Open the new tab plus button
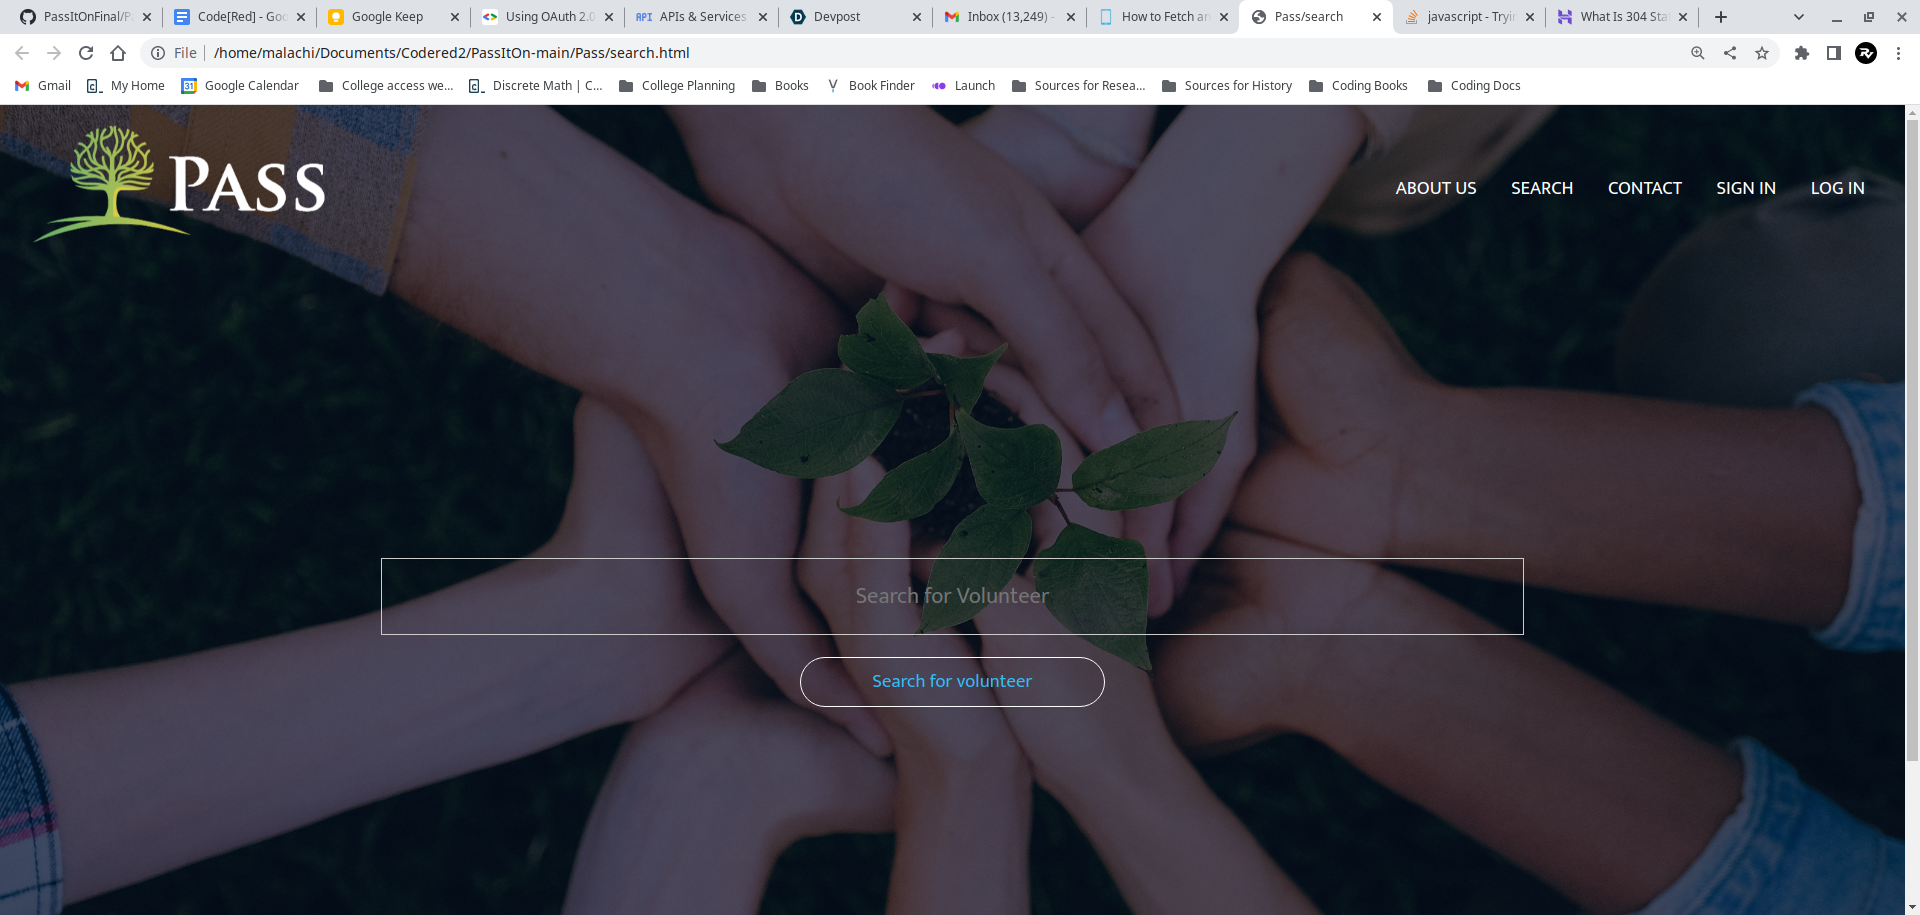The height and width of the screenshot is (915, 1920). coord(1721,17)
